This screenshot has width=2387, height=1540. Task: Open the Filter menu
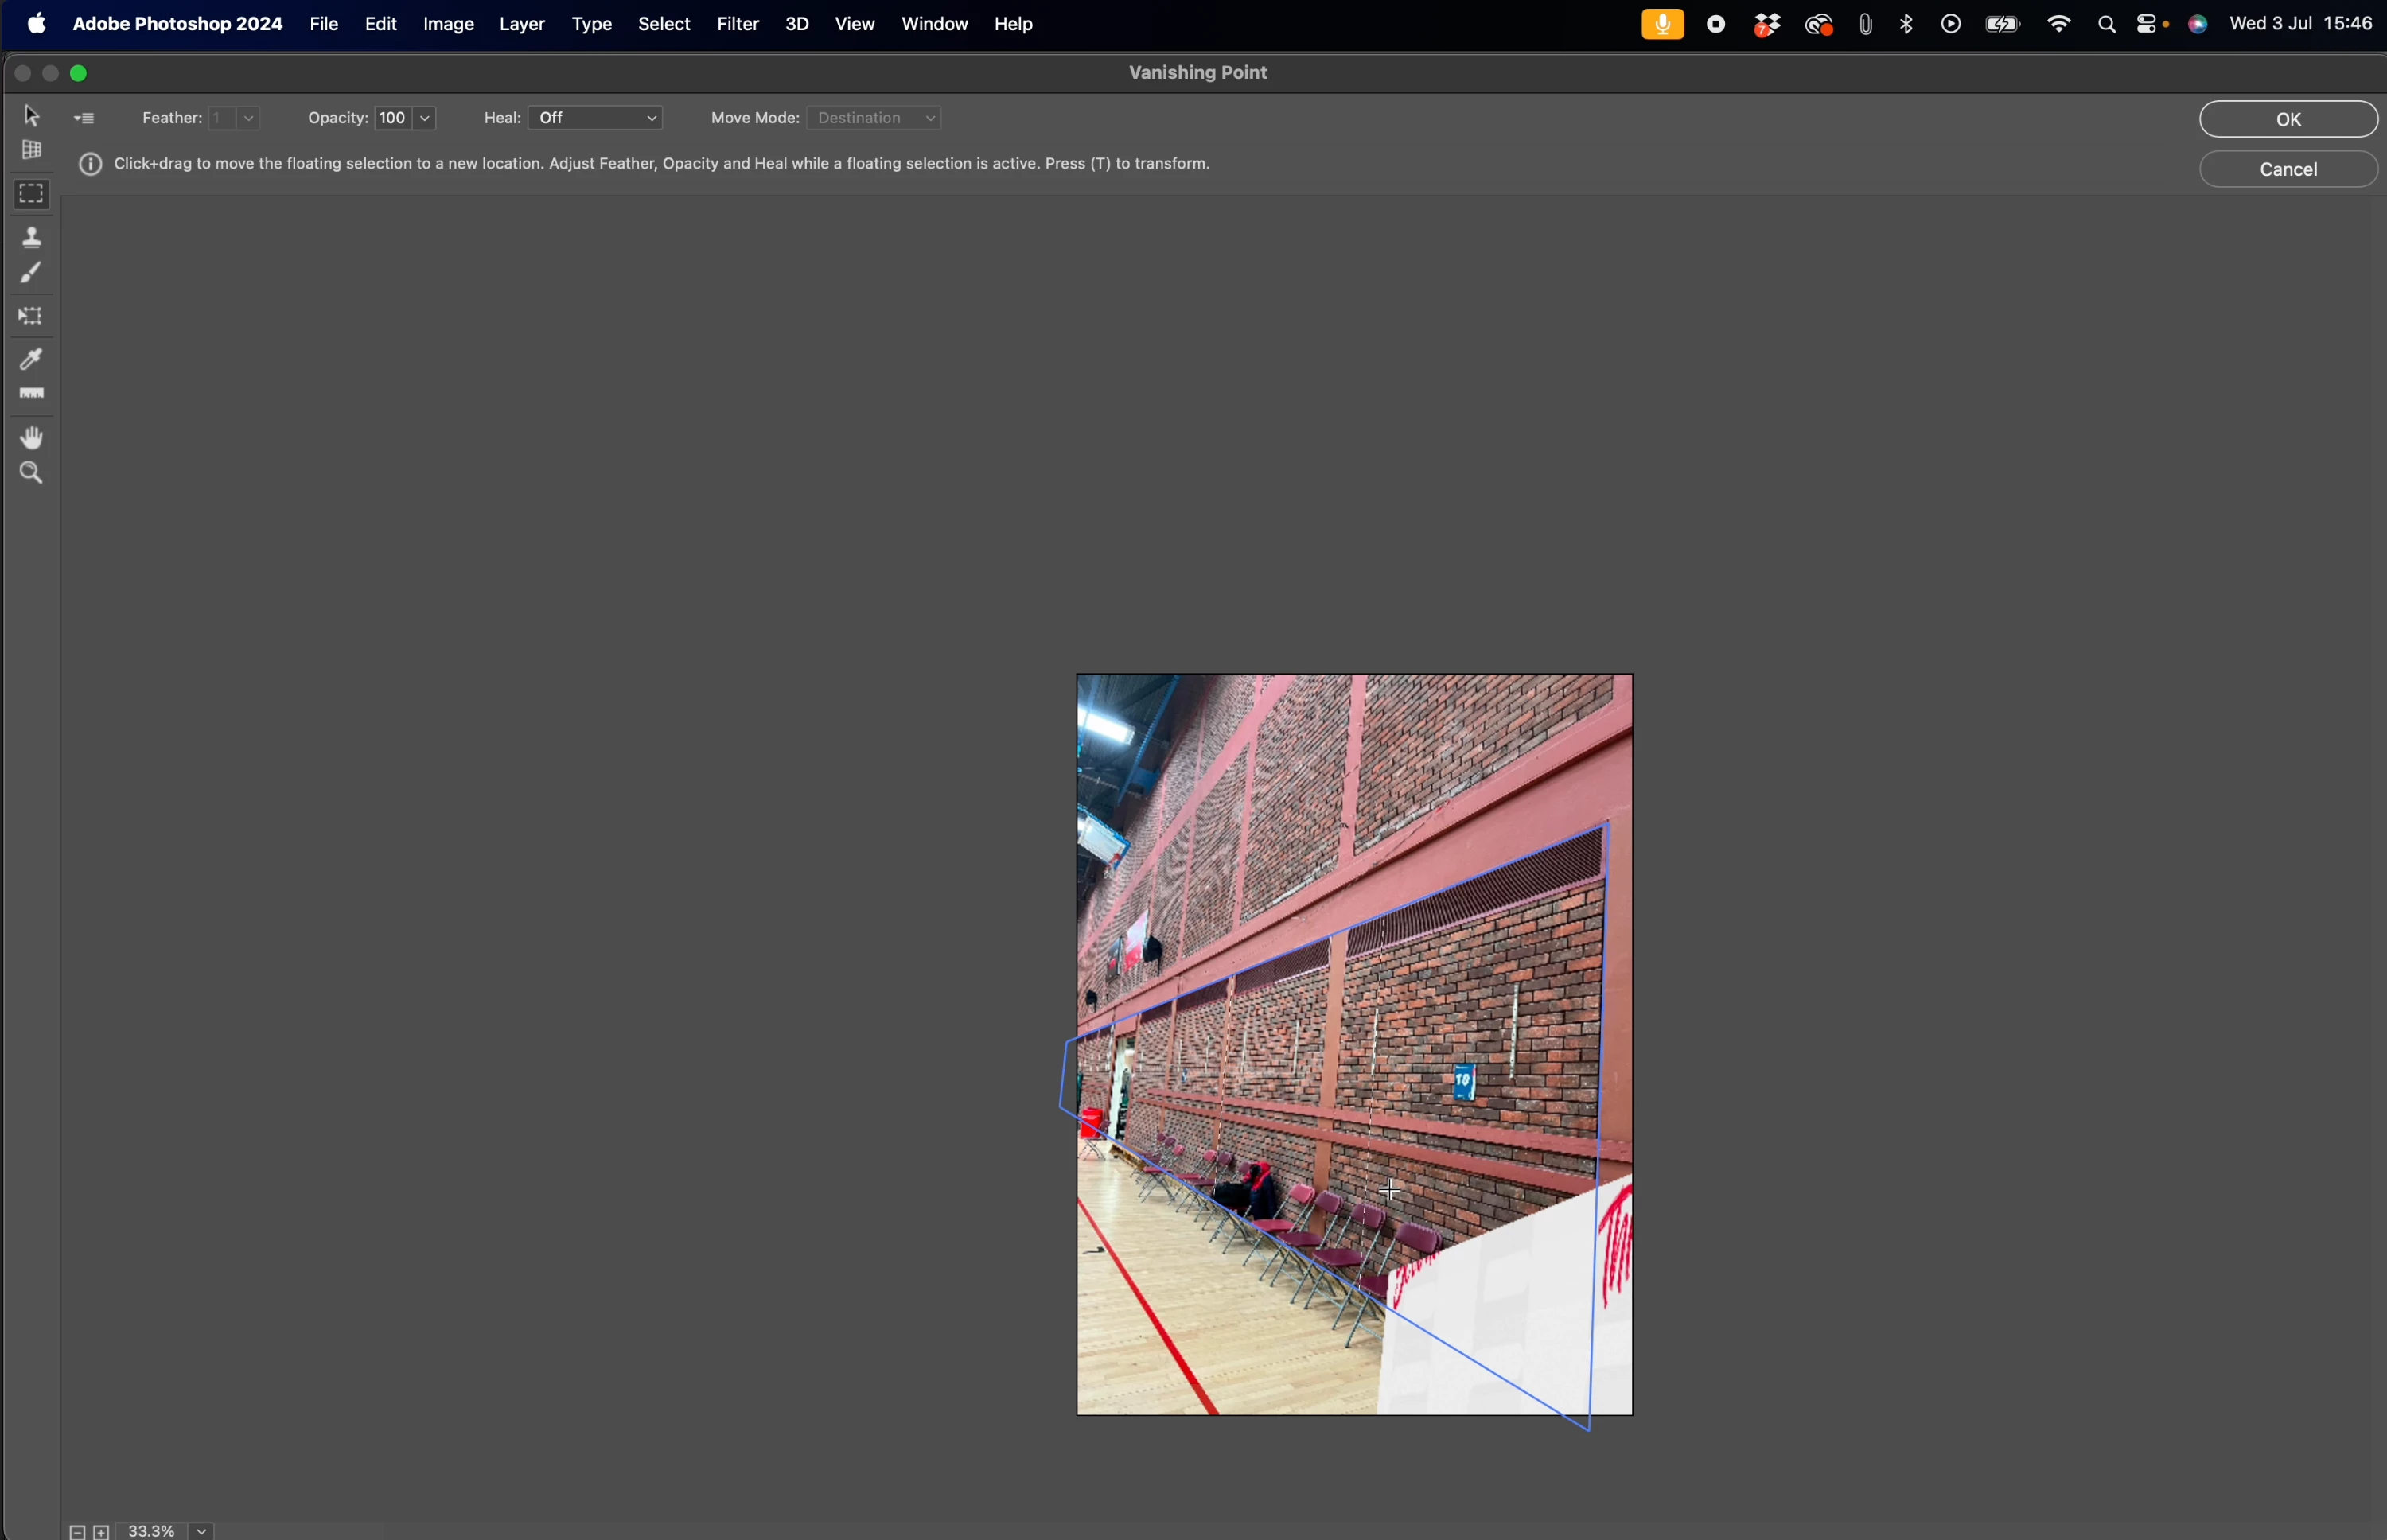coord(738,24)
